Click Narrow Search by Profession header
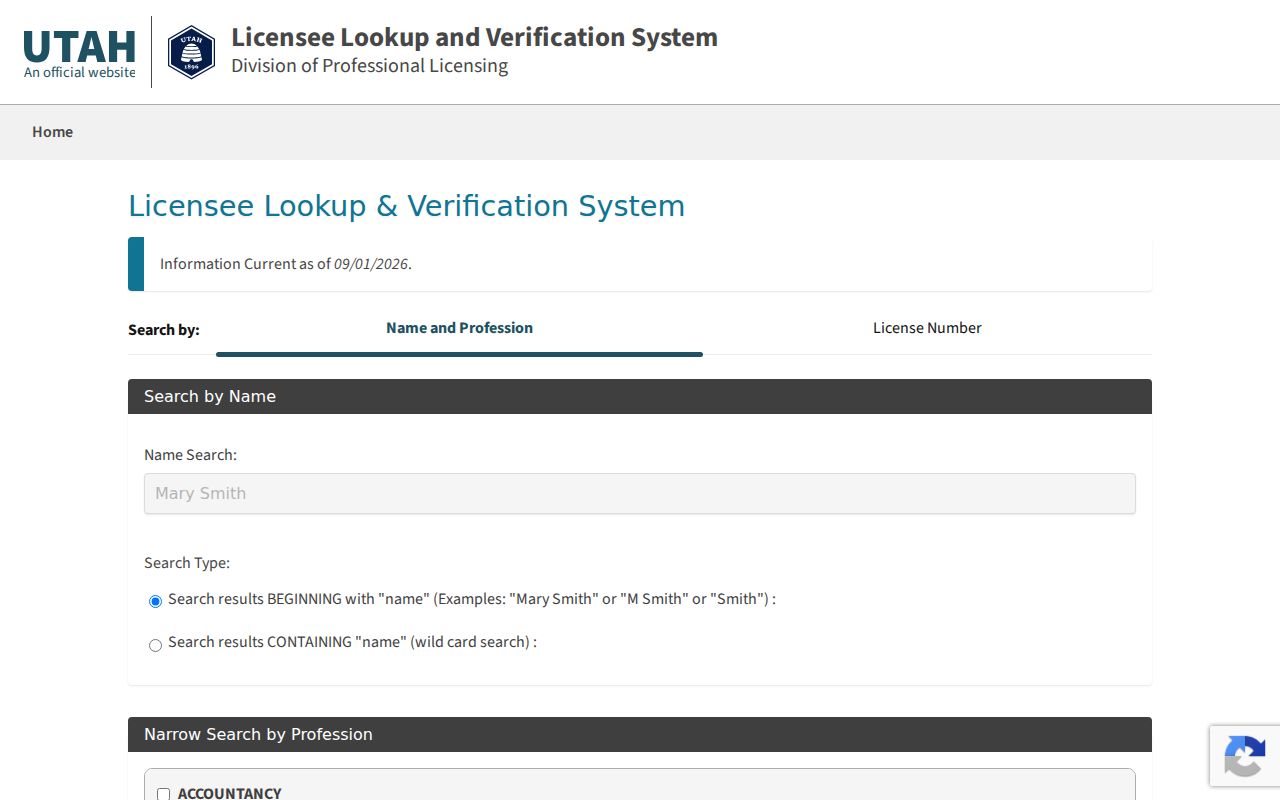Image resolution: width=1280 pixels, height=800 pixels. pos(640,734)
